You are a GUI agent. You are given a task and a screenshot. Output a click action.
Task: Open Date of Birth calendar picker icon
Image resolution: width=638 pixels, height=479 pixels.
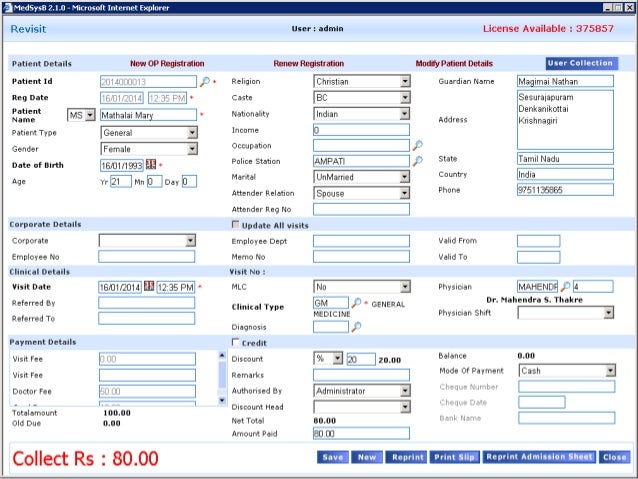click(151, 164)
